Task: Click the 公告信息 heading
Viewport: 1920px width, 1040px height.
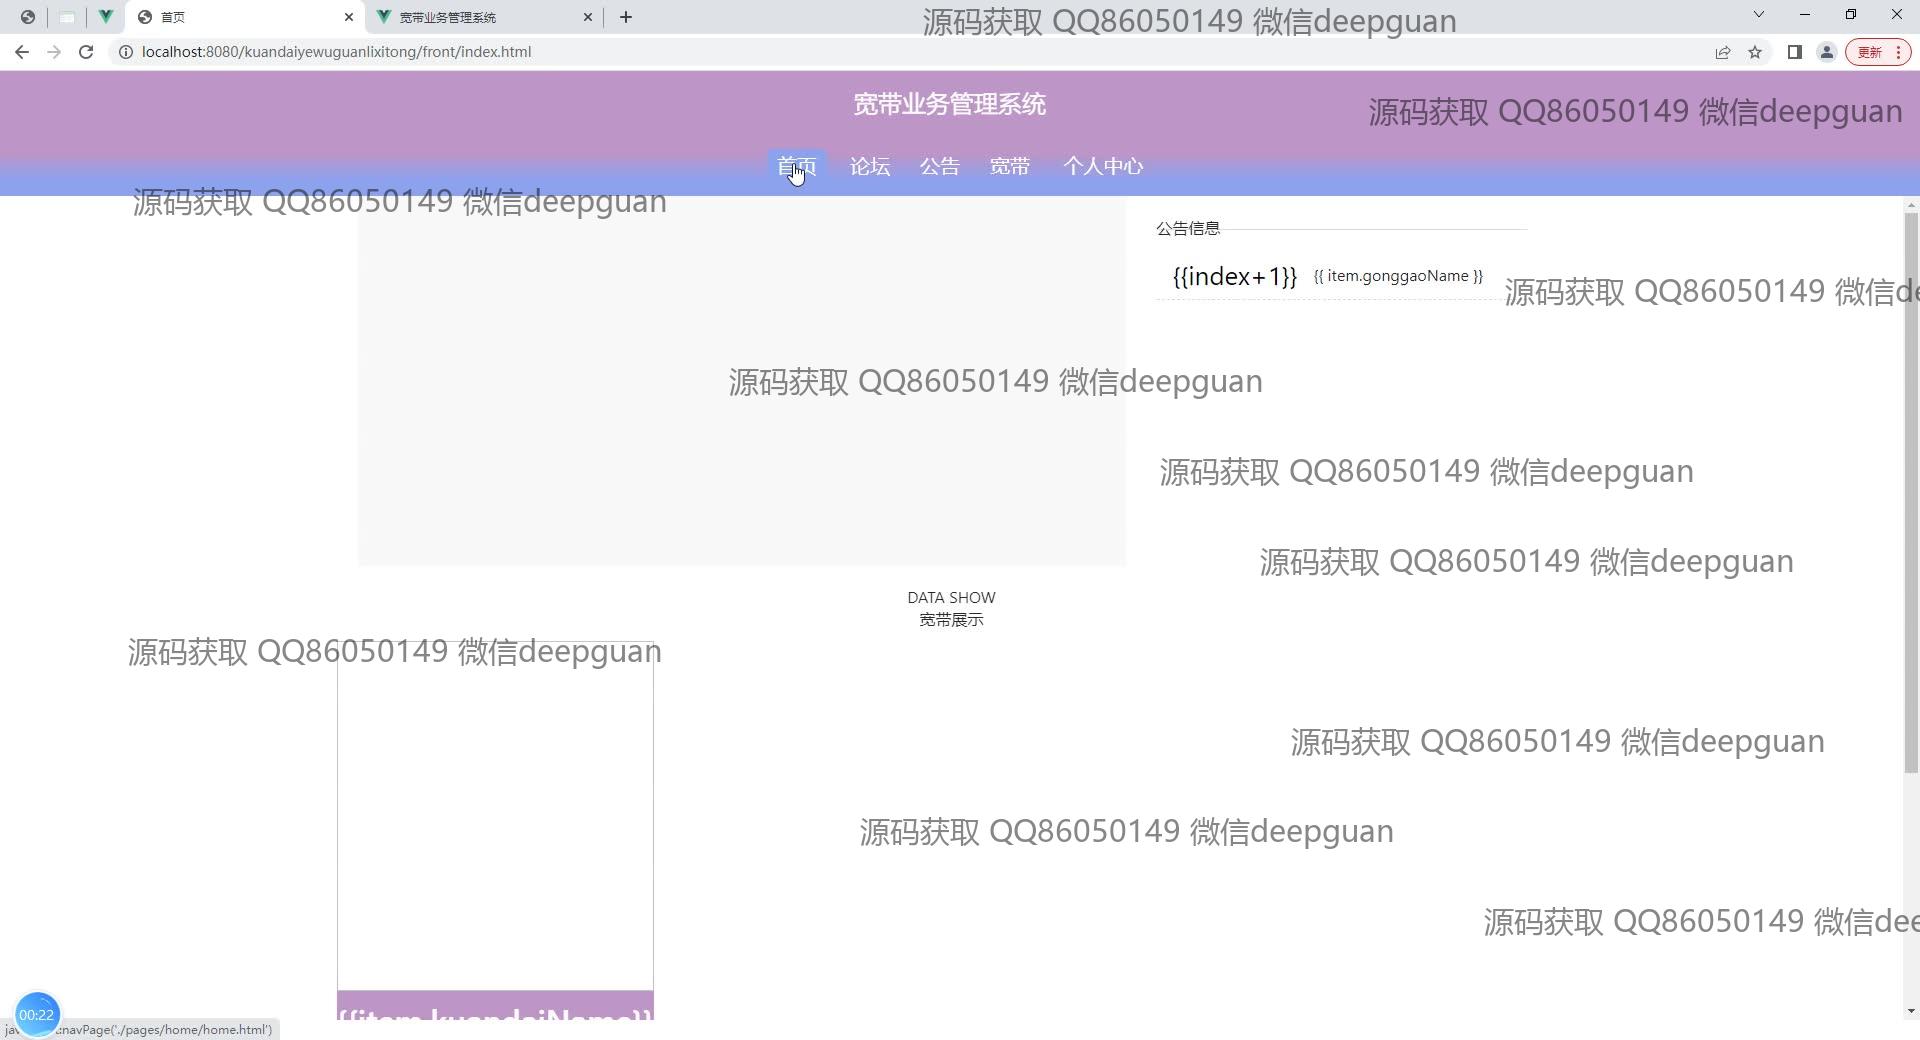Action: pos(1188,229)
